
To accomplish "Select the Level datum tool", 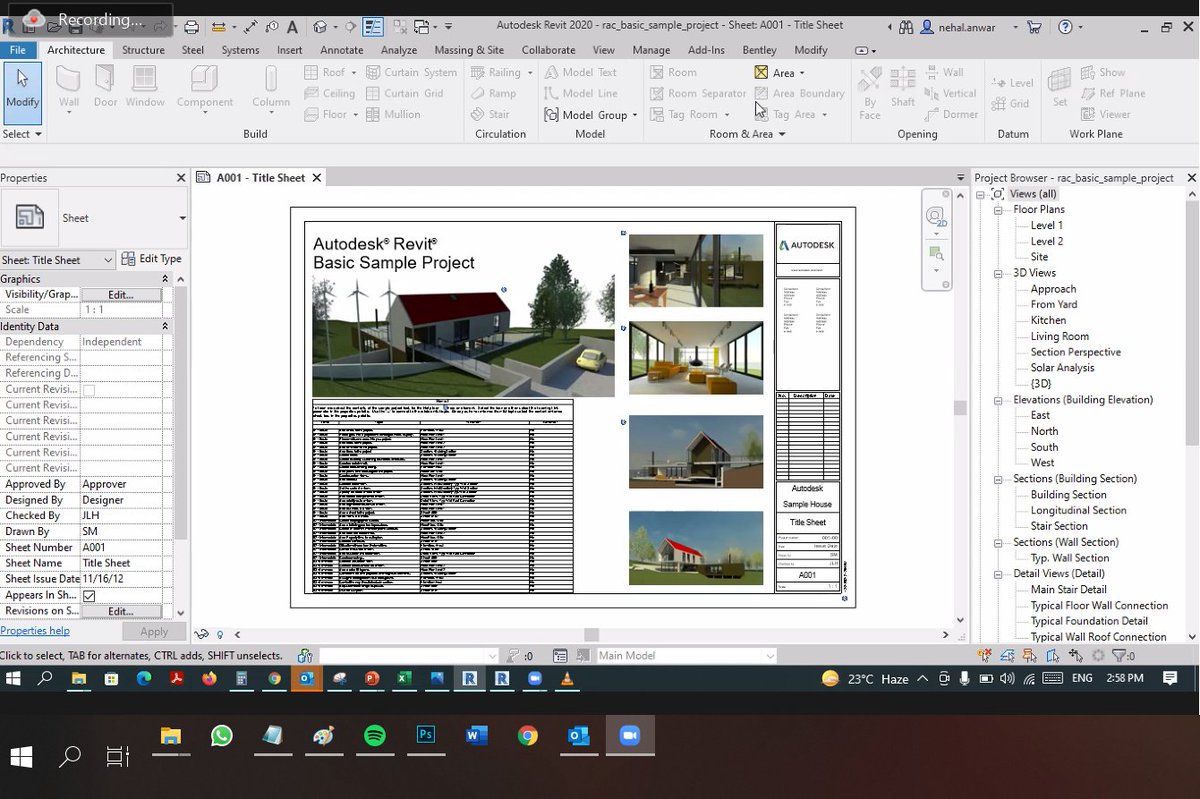I will [1012, 83].
